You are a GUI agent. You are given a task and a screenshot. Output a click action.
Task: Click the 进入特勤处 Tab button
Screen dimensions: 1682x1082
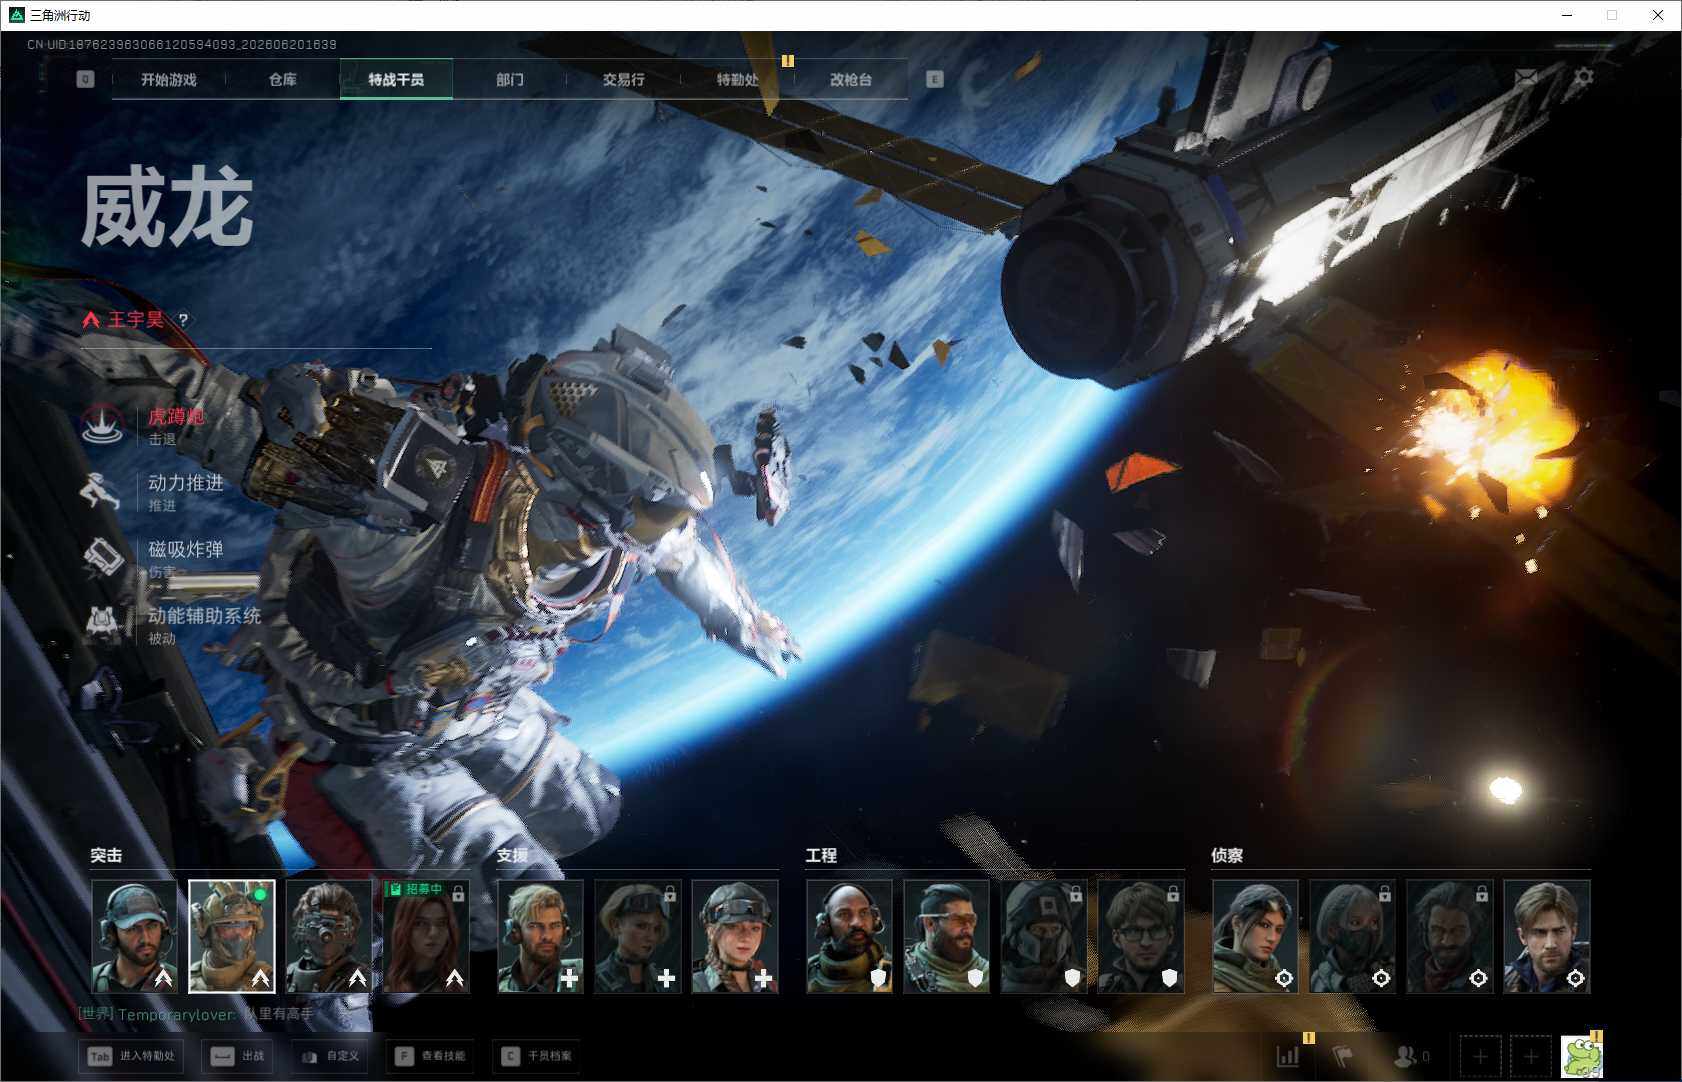coord(132,1056)
